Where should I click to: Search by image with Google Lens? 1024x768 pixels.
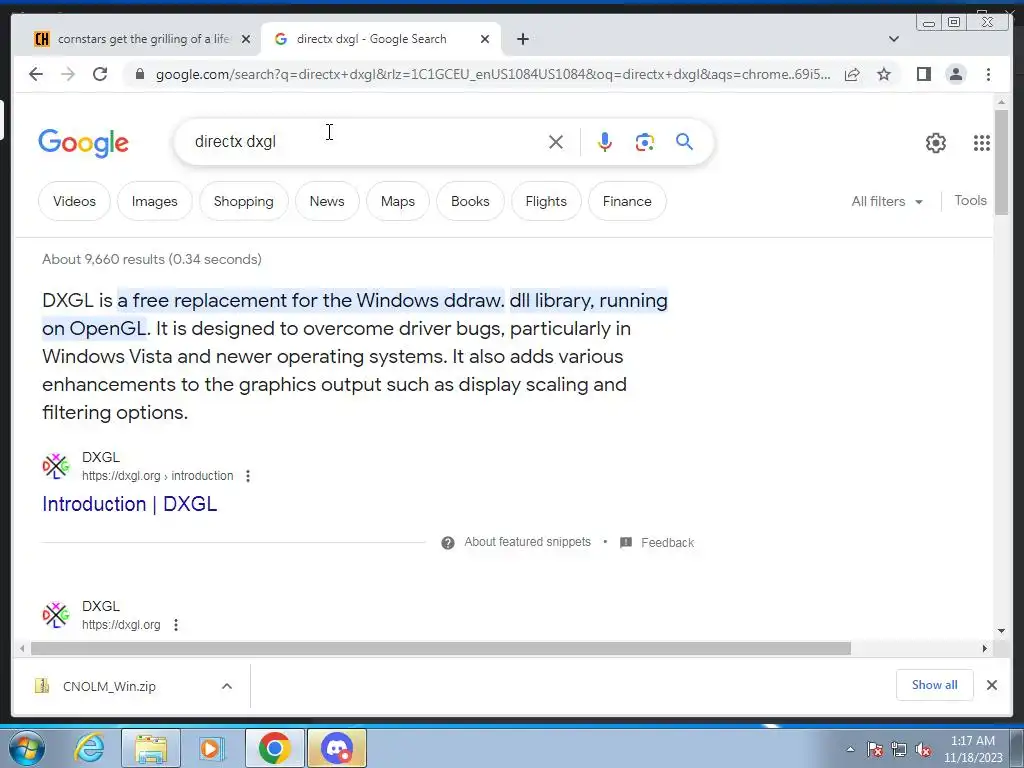645,142
